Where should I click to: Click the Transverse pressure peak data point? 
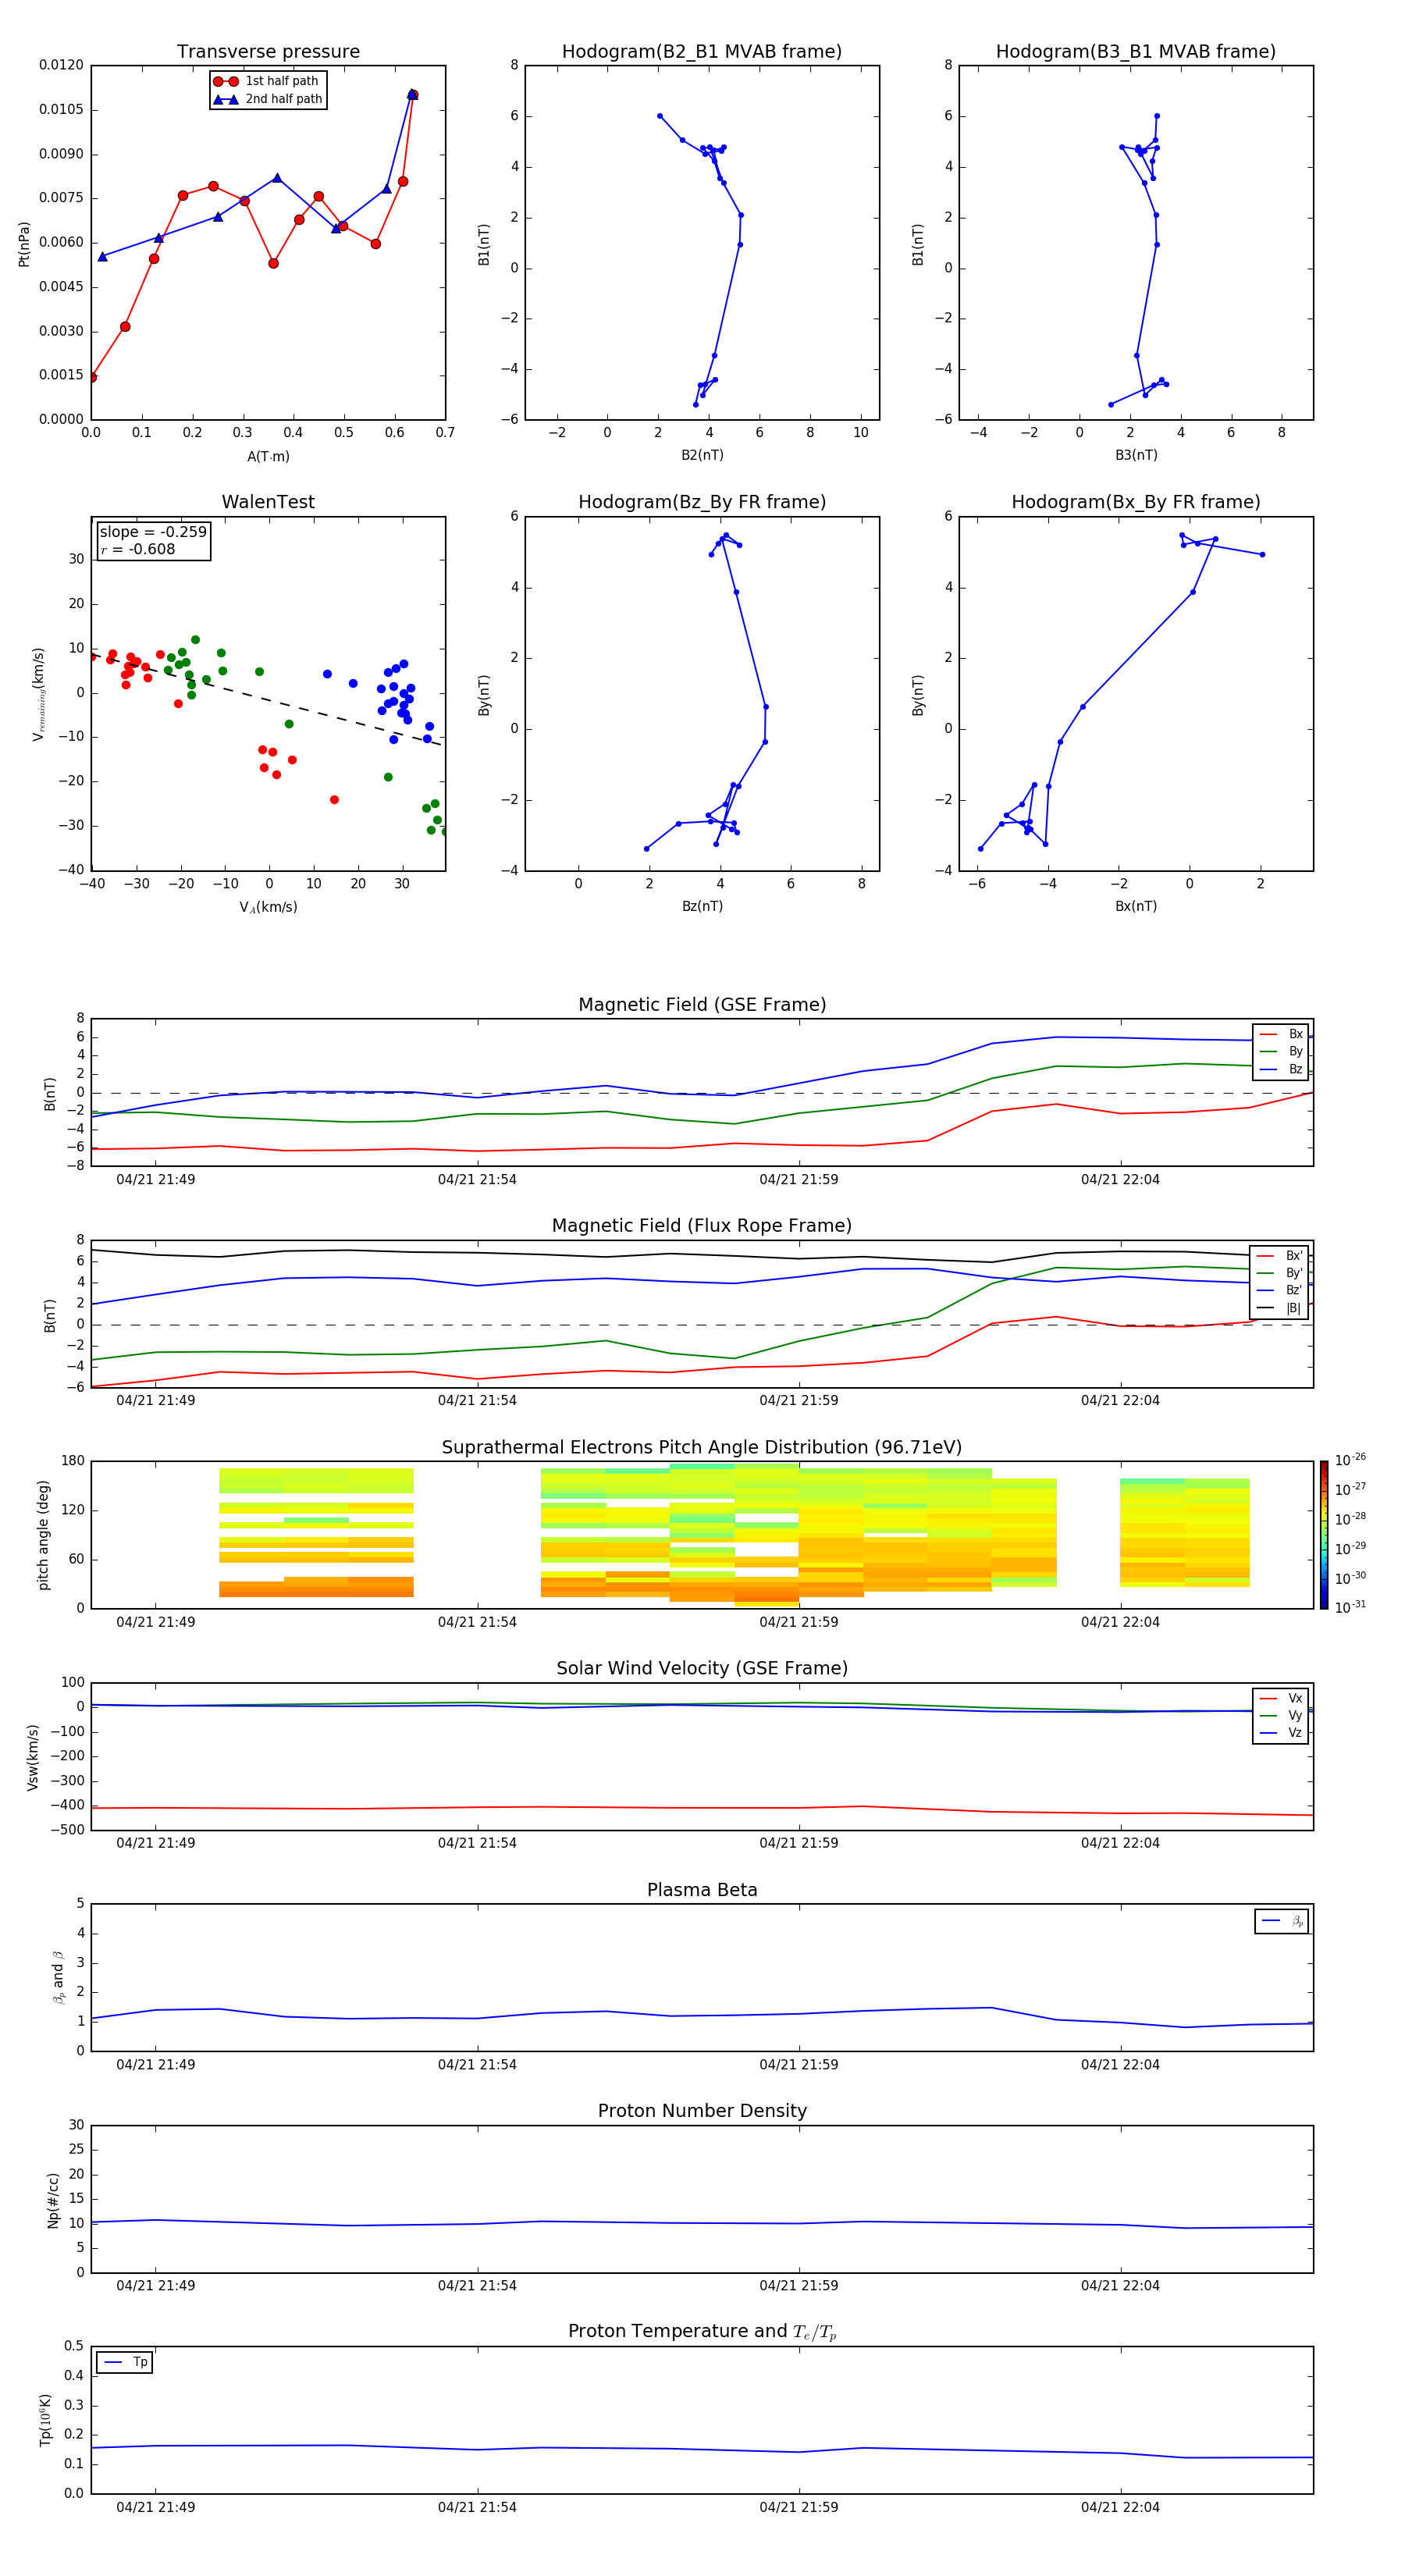tap(412, 94)
